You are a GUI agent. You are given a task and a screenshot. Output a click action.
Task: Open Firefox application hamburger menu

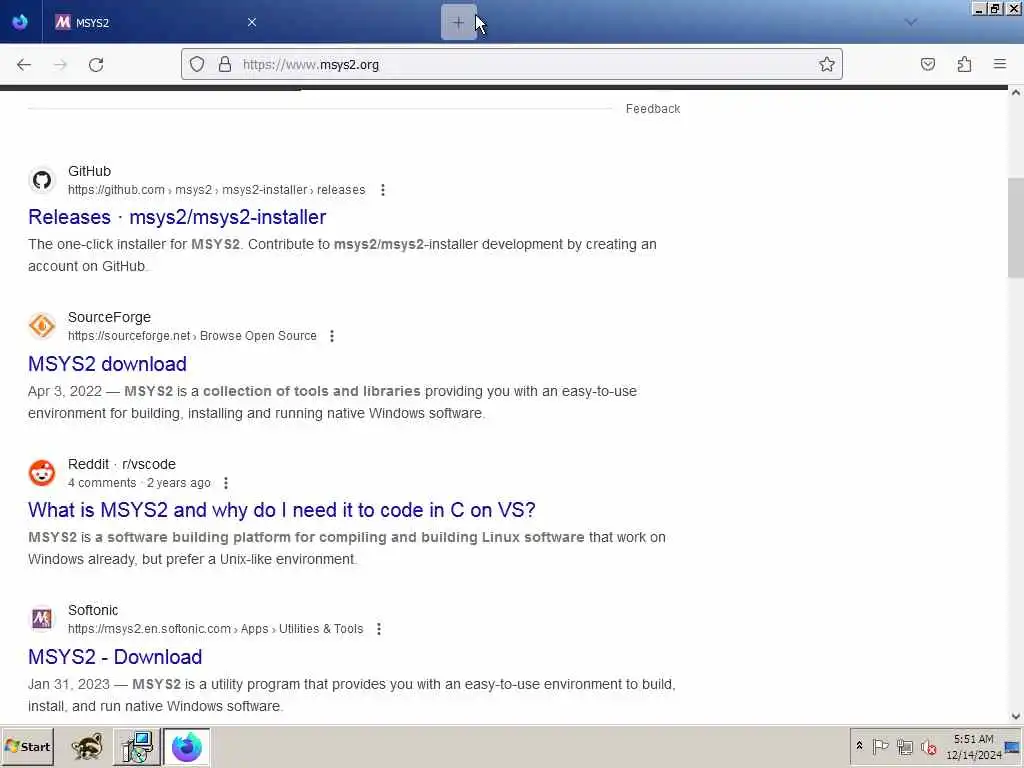coord(1000,64)
